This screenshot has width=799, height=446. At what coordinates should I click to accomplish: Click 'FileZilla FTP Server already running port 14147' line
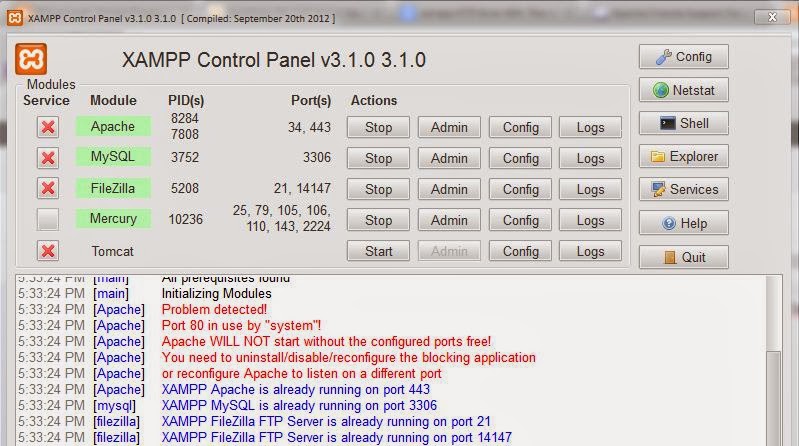(x=336, y=437)
